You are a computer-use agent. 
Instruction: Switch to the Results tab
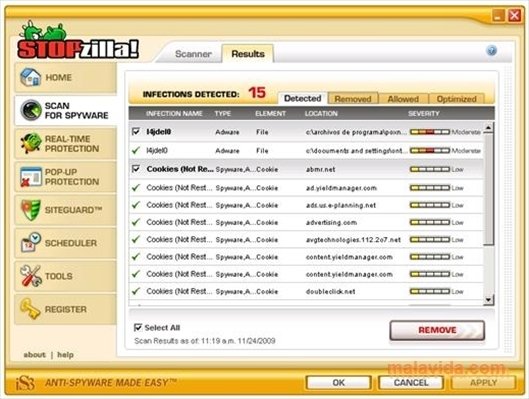point(248,54)
